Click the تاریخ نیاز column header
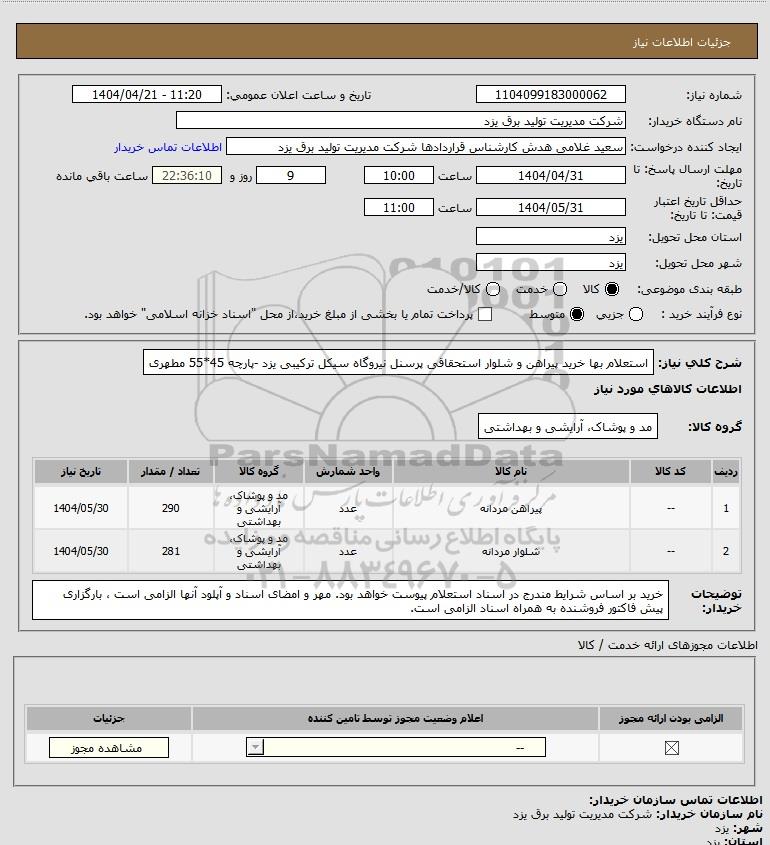 pyautogui.click(x=81, y=472)
